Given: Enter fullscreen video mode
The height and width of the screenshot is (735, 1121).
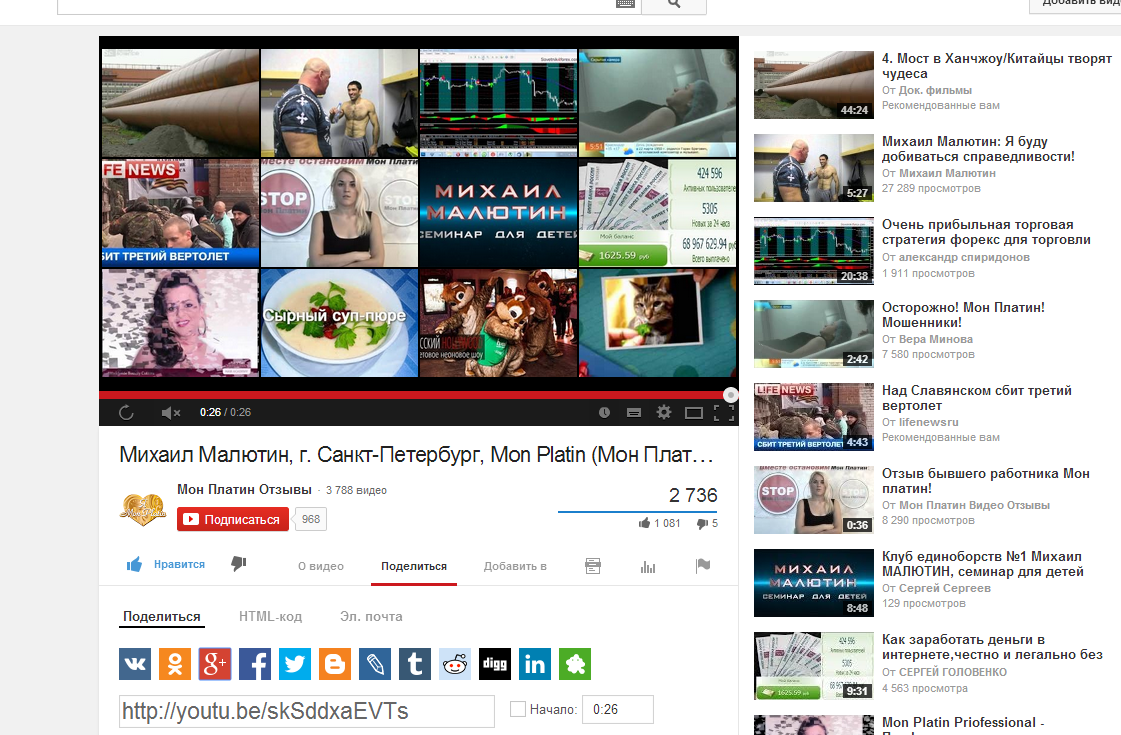Looking at the screenshot, I should point(724,413).
